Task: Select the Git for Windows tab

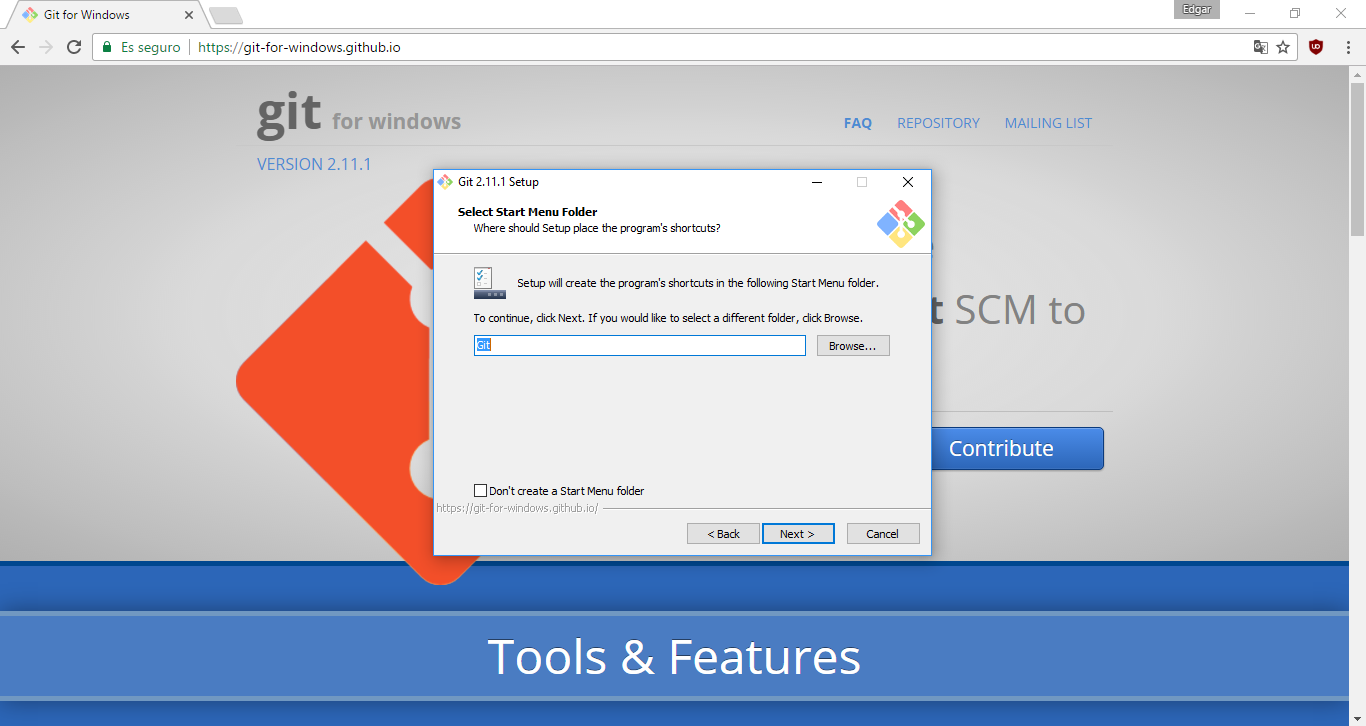Action: [x=104, y=15]
